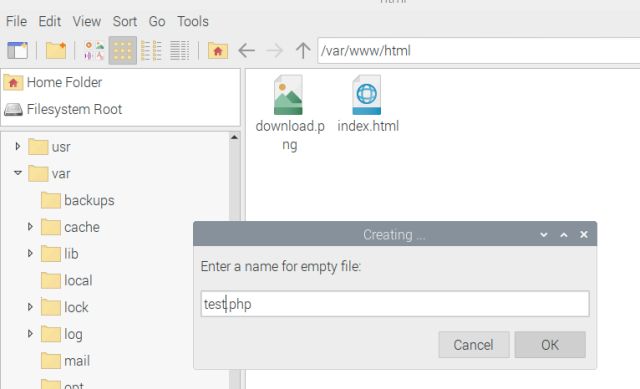Expand the cache folder in tree
640x389 pixels.
pyautogui.click(x=30, y=227)
